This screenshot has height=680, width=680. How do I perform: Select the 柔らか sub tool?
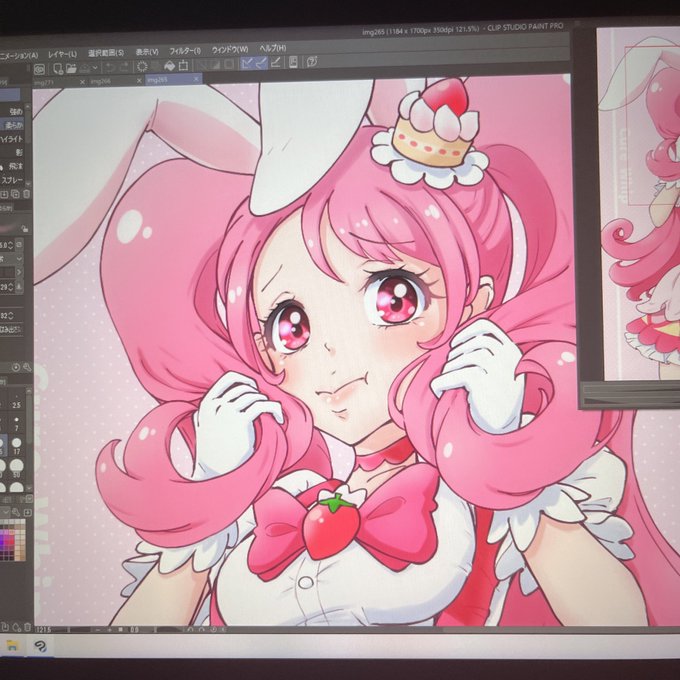tap(14, 125)
